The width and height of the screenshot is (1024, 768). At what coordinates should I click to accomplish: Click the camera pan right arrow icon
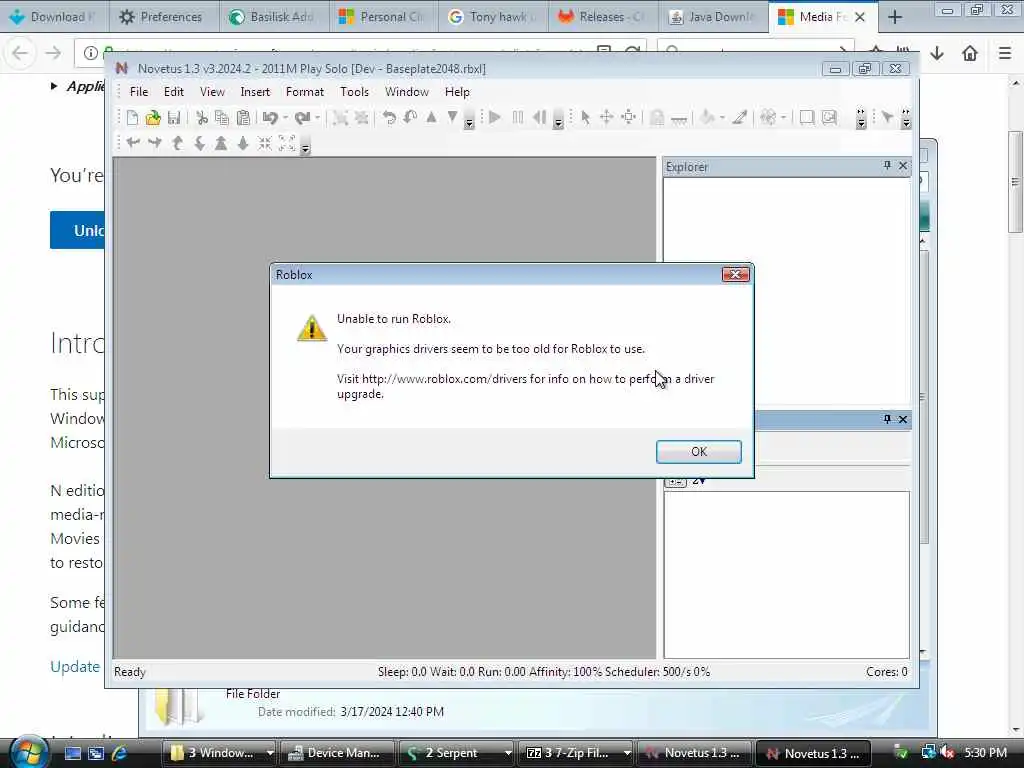point(155,143)
